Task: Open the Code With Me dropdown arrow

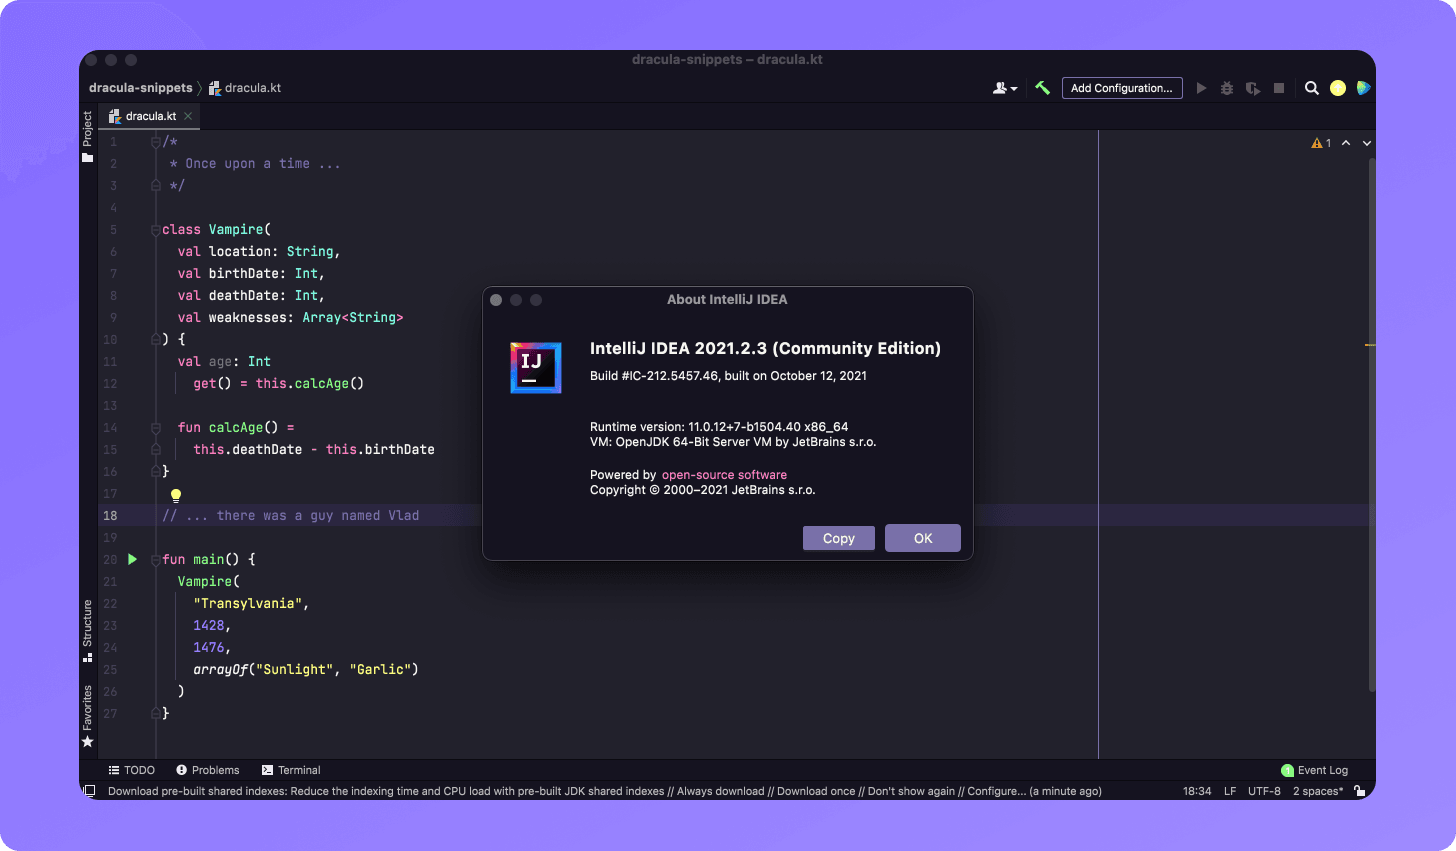Action: 1015,88
